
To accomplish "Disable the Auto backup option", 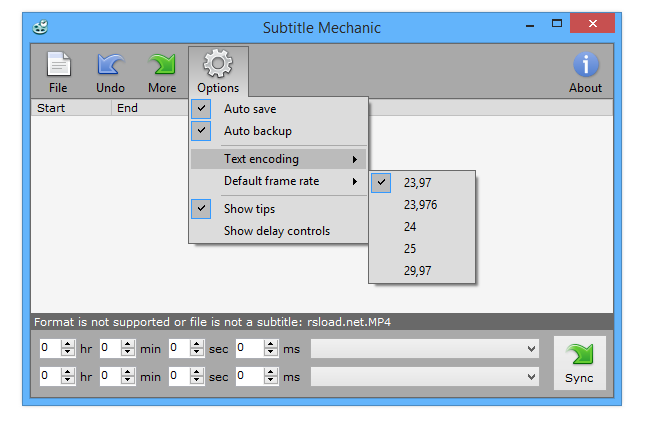I will click(x=257, y=131).
